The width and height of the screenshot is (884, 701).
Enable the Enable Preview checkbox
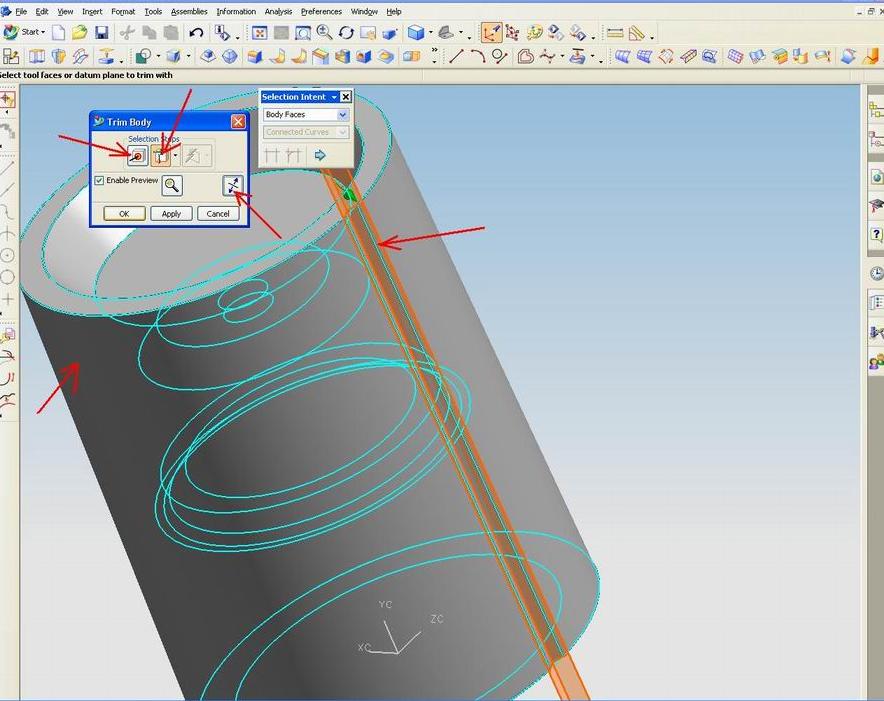(98, 182)
